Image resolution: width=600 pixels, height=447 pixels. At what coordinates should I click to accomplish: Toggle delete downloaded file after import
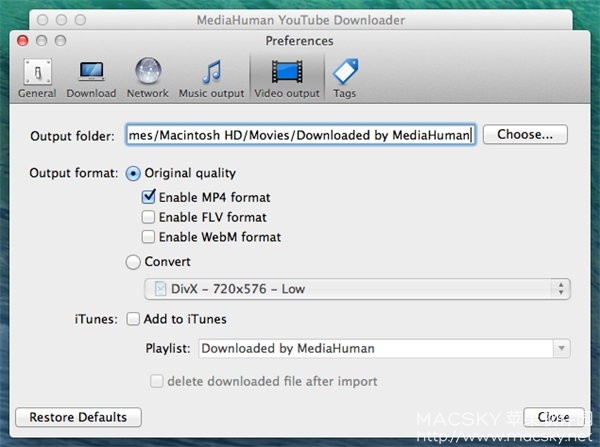(x=157, y=381)
